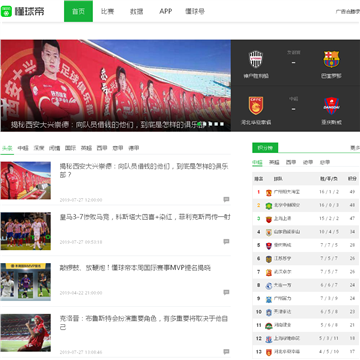Click the rank 2 北京中赫国安 team badge
360x360 pixels.
[x=269, y=206]
